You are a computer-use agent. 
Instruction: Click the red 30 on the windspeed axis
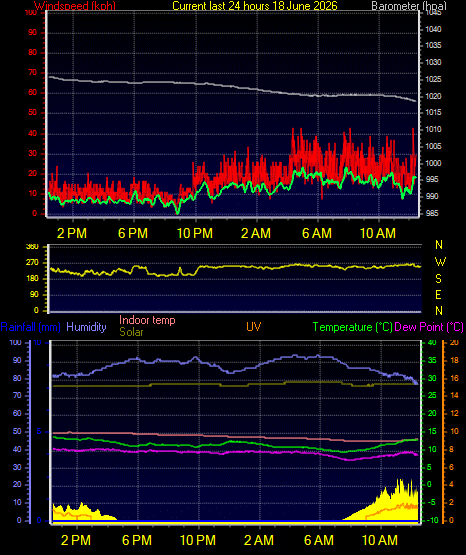(x=33, y=153)
